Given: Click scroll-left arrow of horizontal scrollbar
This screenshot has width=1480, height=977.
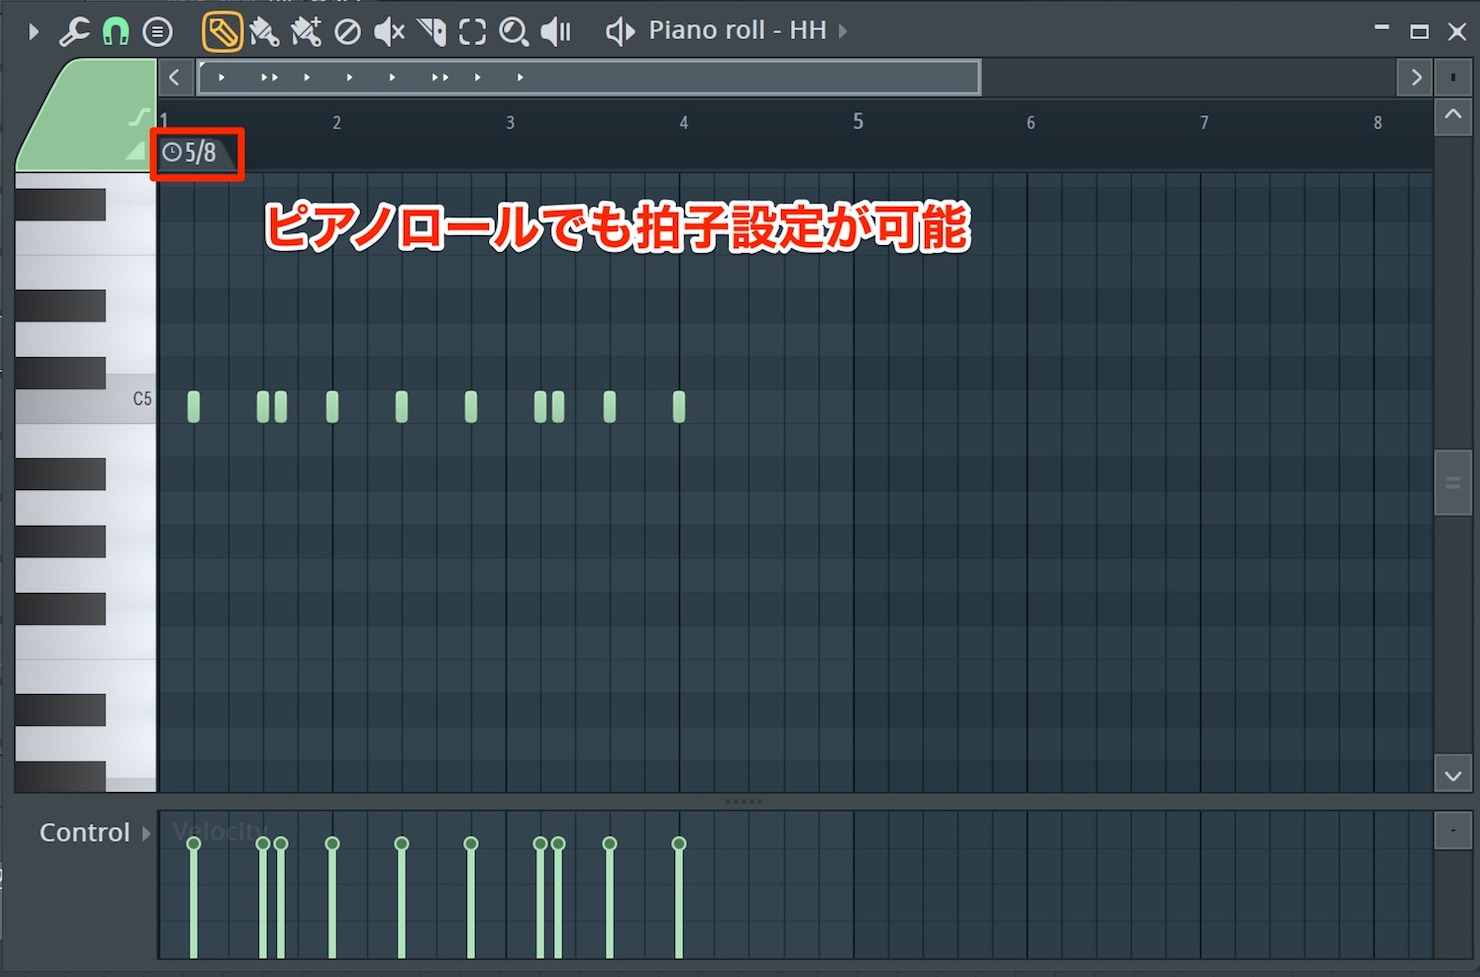Looking at the screenshot, I should [x=174, y=77].
